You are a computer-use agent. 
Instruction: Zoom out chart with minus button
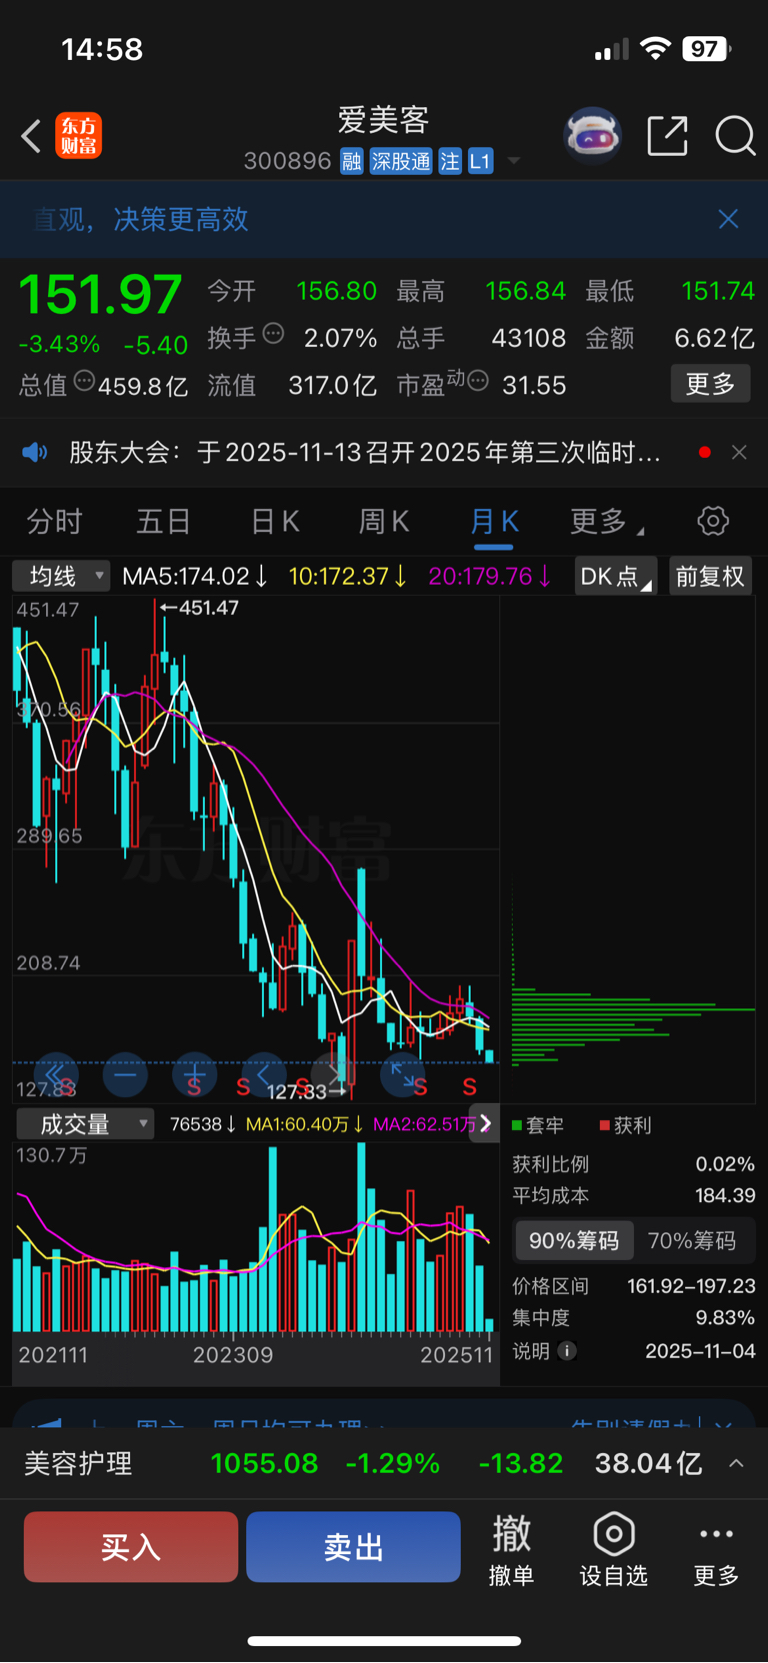coord(125,1075)
